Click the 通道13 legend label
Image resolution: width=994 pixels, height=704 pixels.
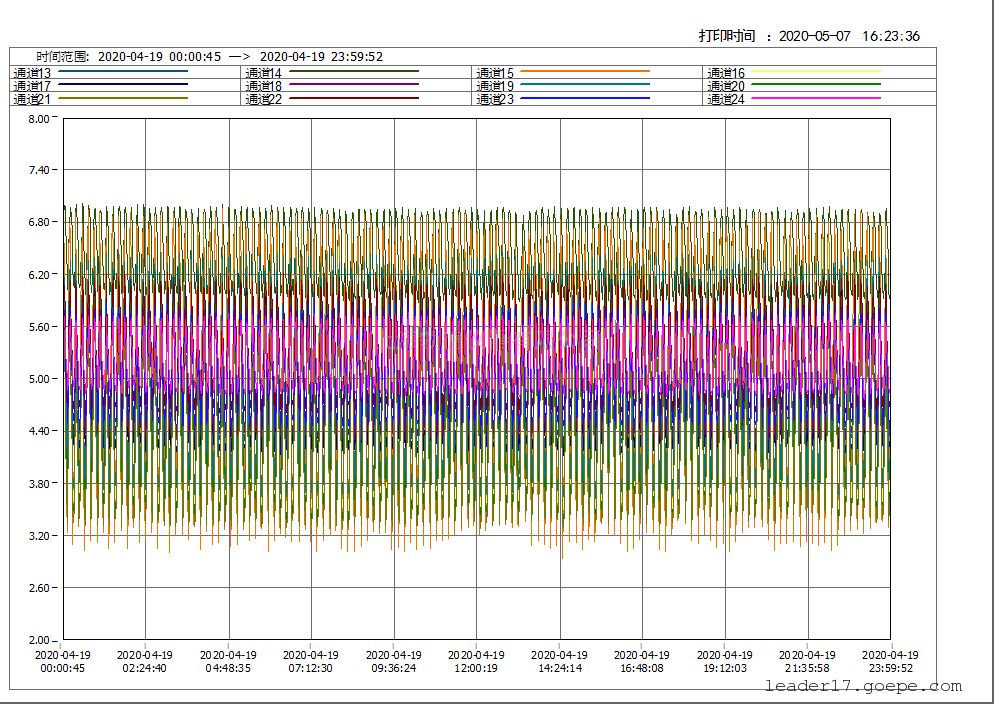coord(32,73)
